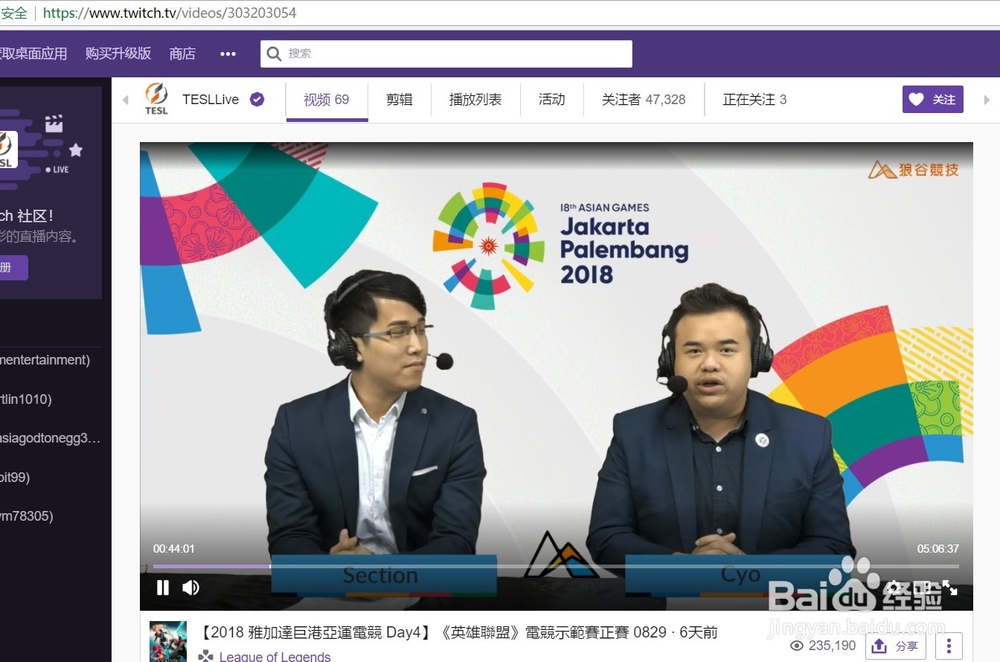Viewport: 1000px width, 662px height.
Task: Pause the video playback
Action: pos(163,587)
